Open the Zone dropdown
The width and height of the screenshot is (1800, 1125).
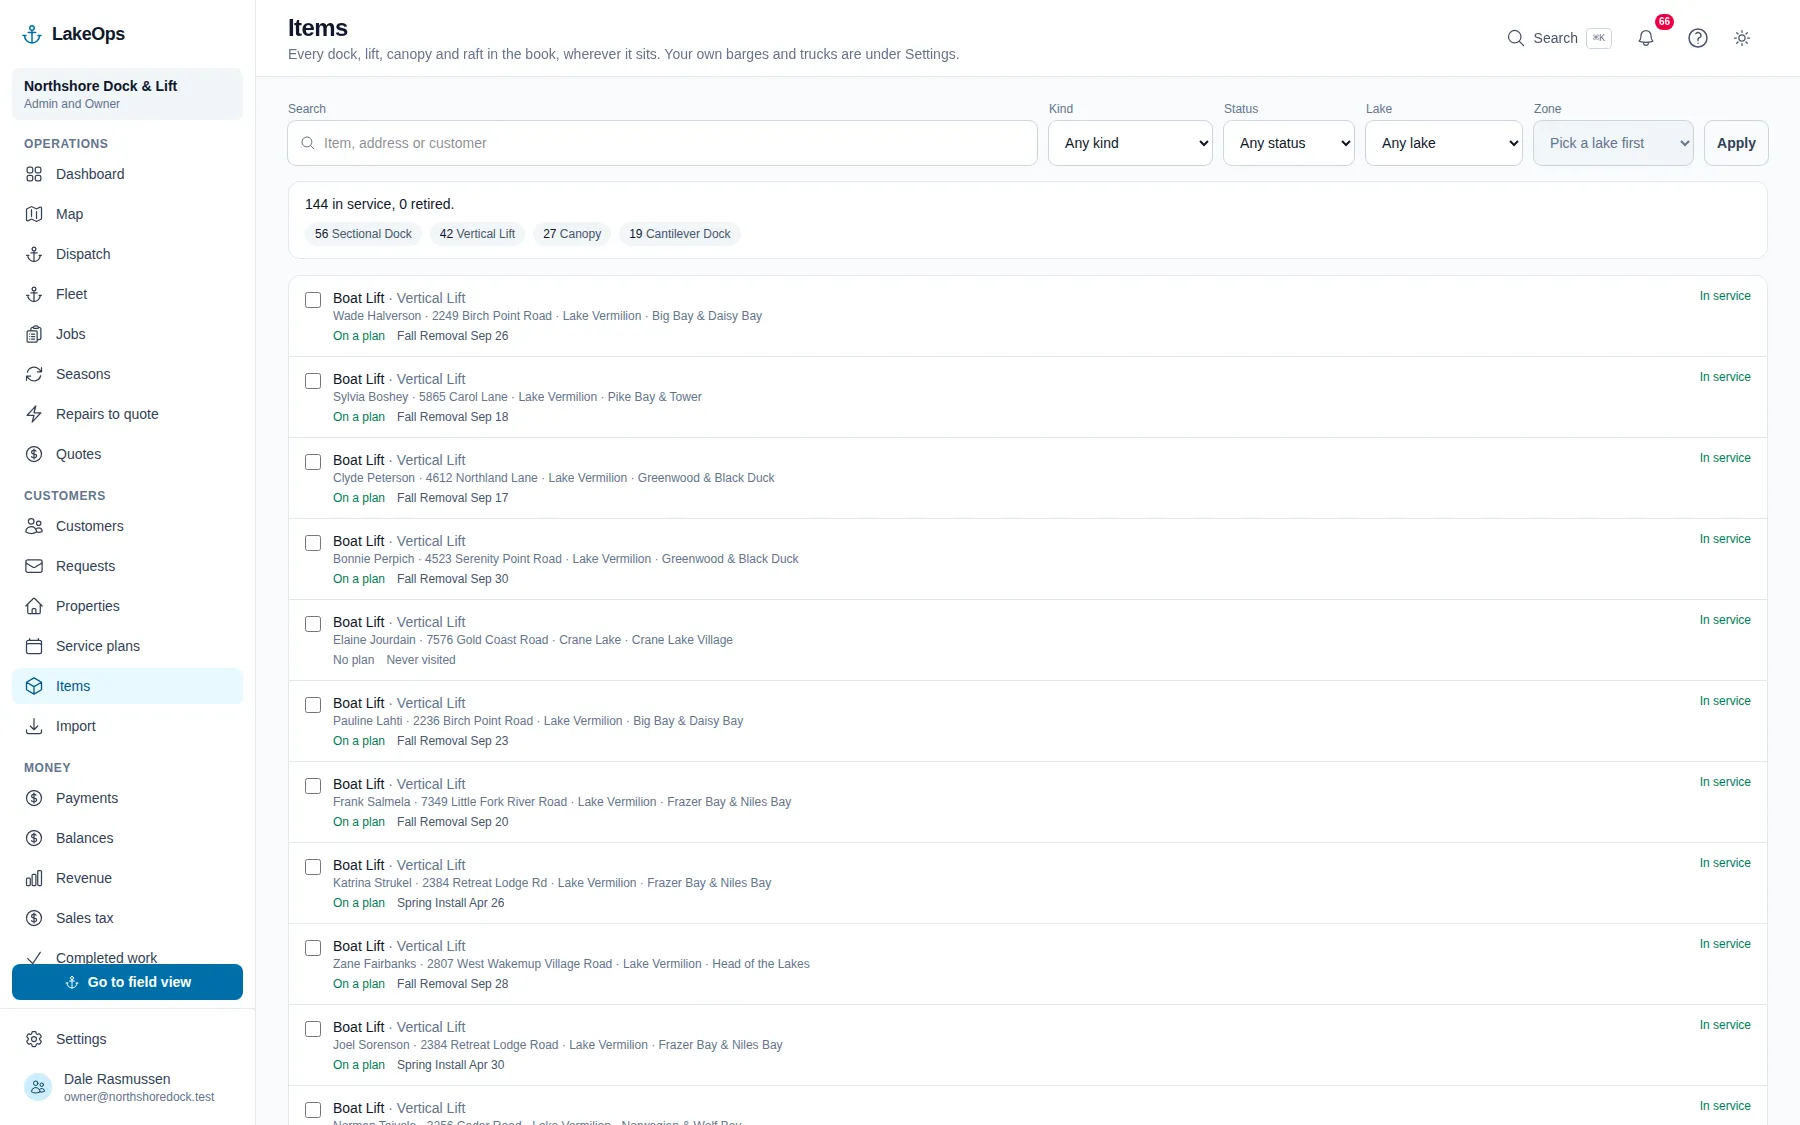[x=1613, y=143]
